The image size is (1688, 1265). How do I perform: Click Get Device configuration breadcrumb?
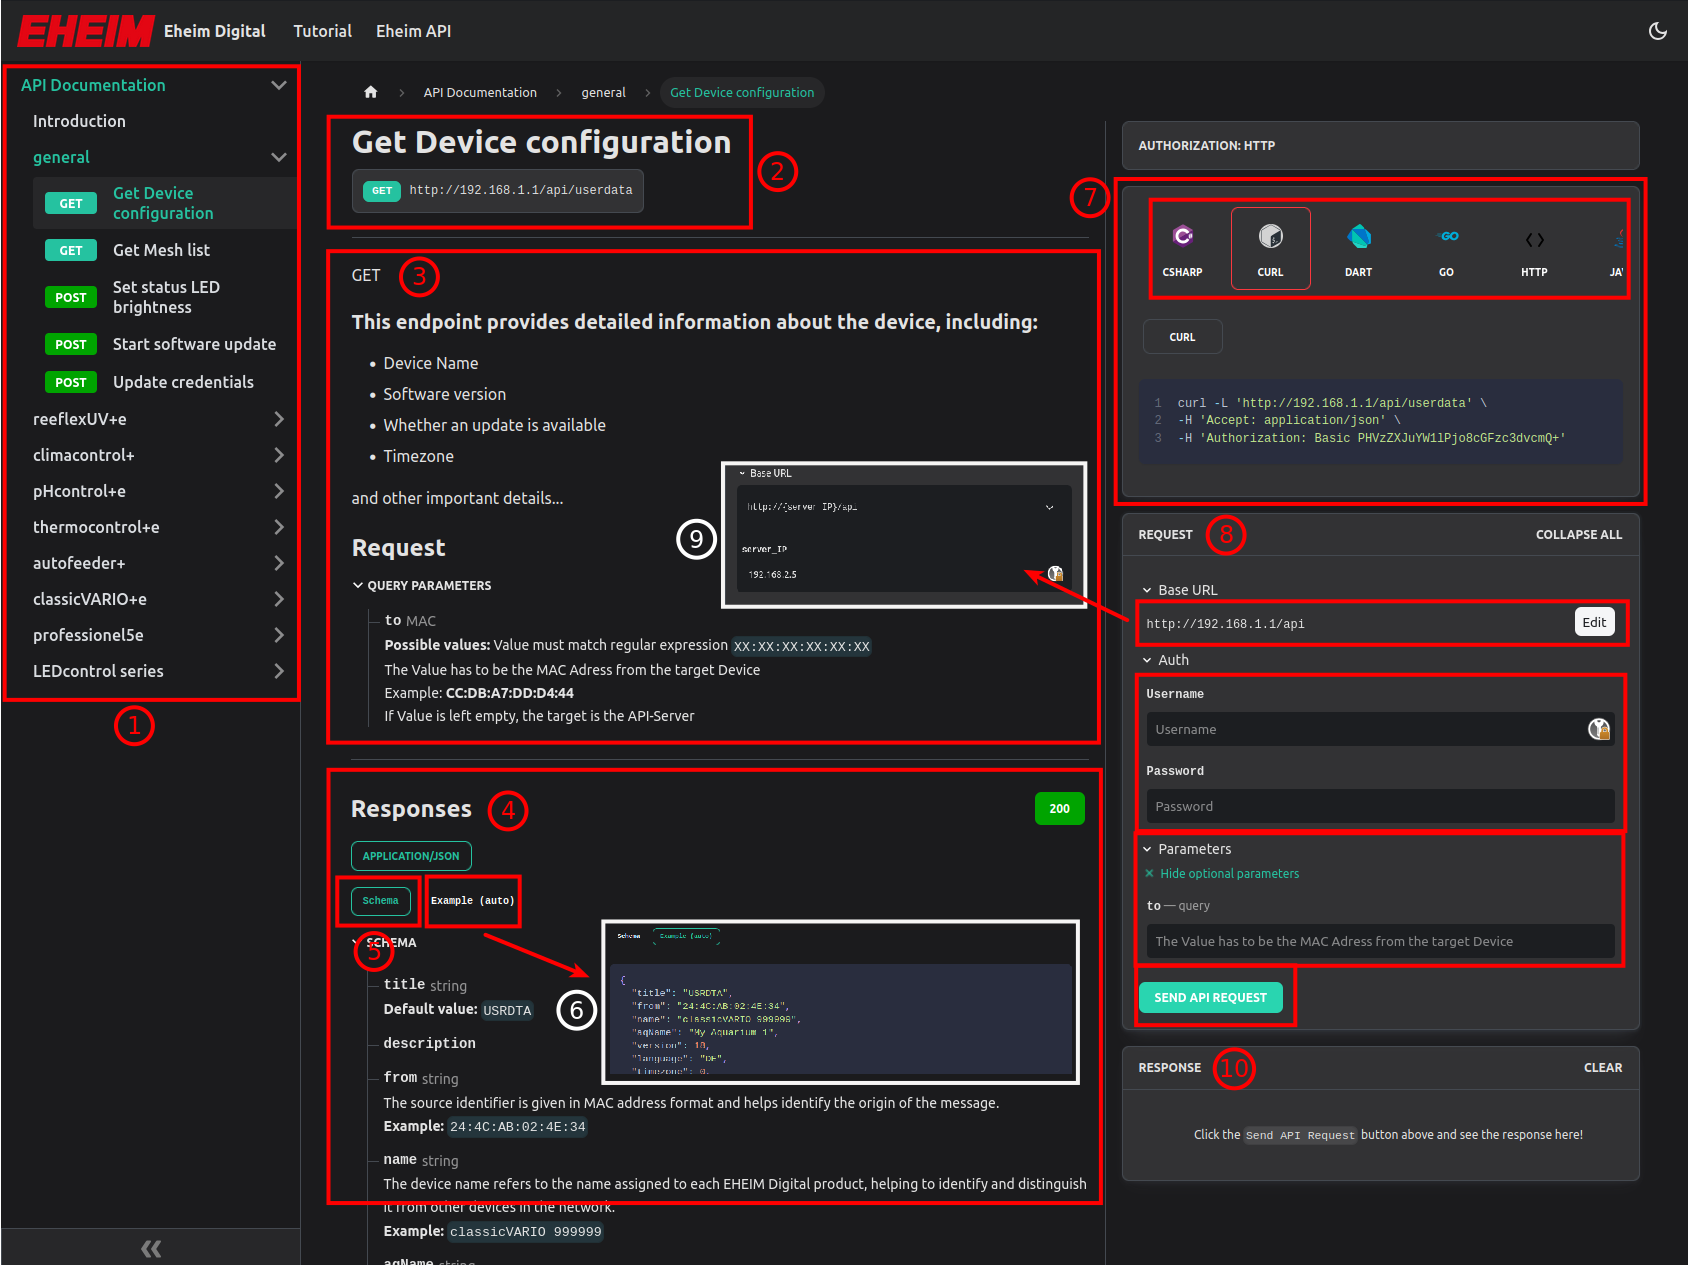tap(742, 92)
